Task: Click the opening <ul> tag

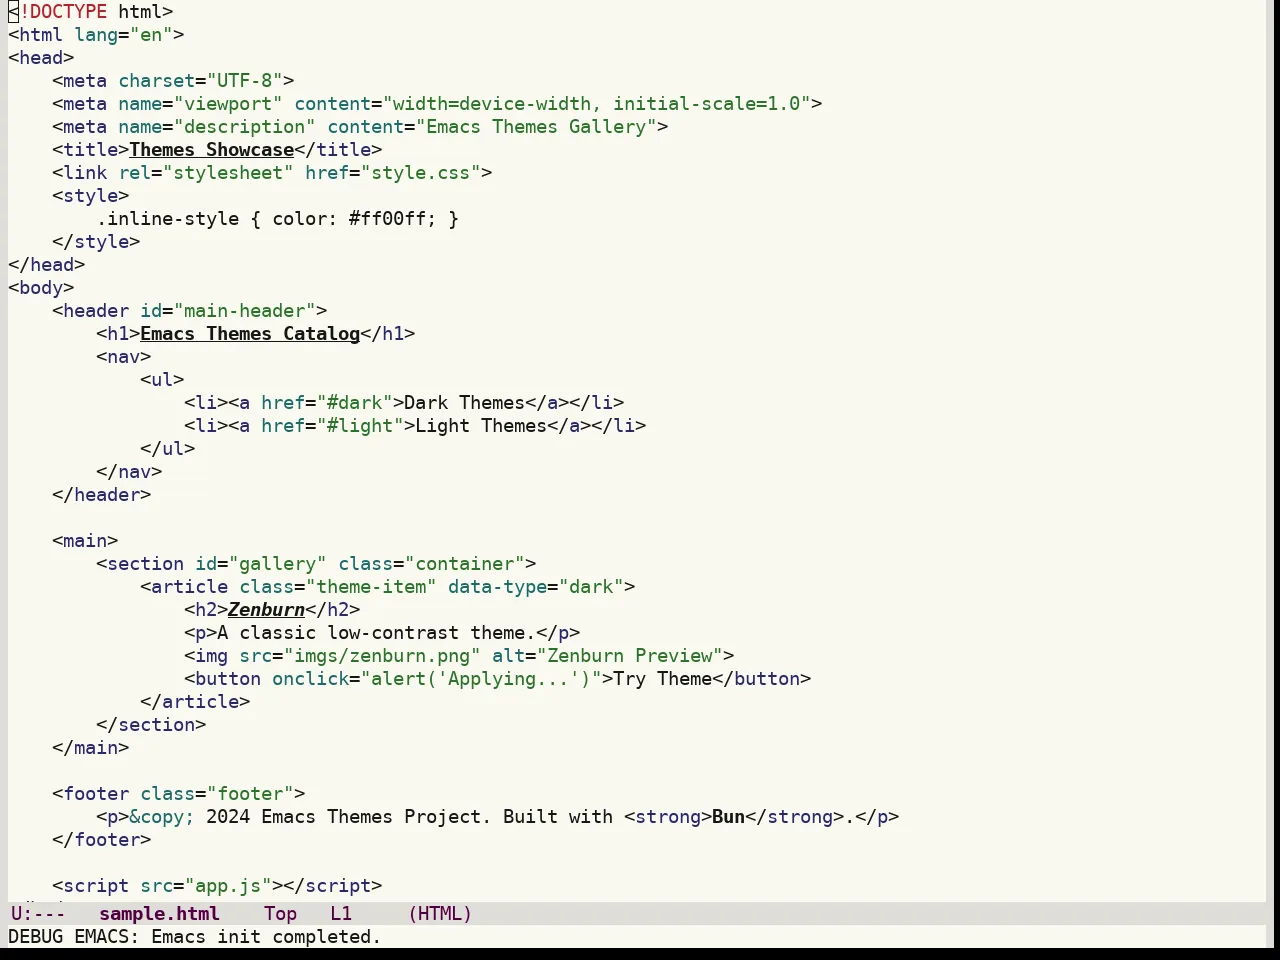Action: tap(162, 380)
